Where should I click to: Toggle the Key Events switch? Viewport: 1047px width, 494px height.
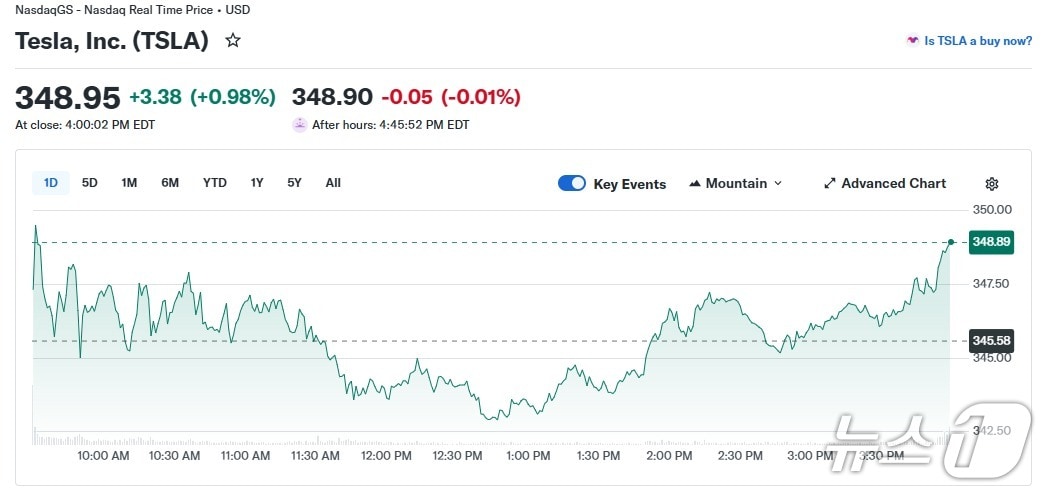pyautogui.click(x=572, y=184)
